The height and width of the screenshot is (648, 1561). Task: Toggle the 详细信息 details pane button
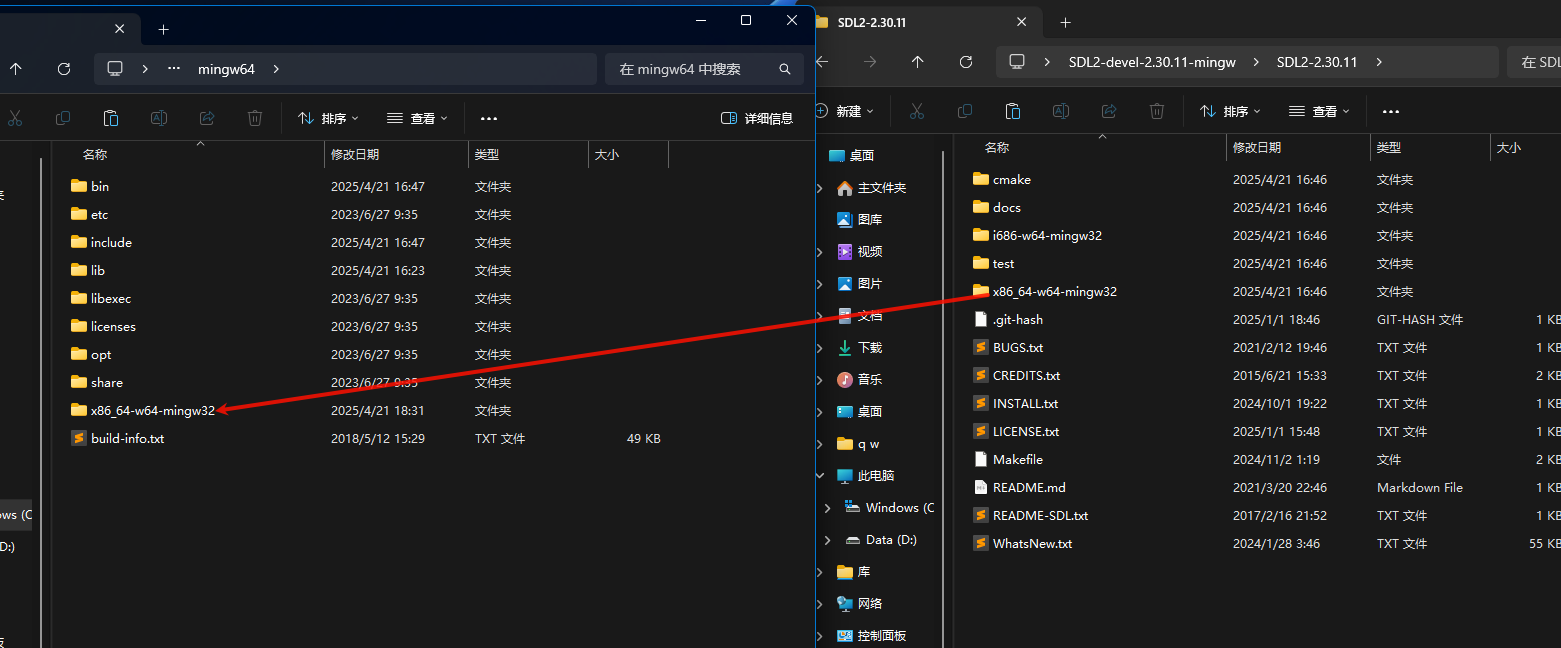point(757,118)
